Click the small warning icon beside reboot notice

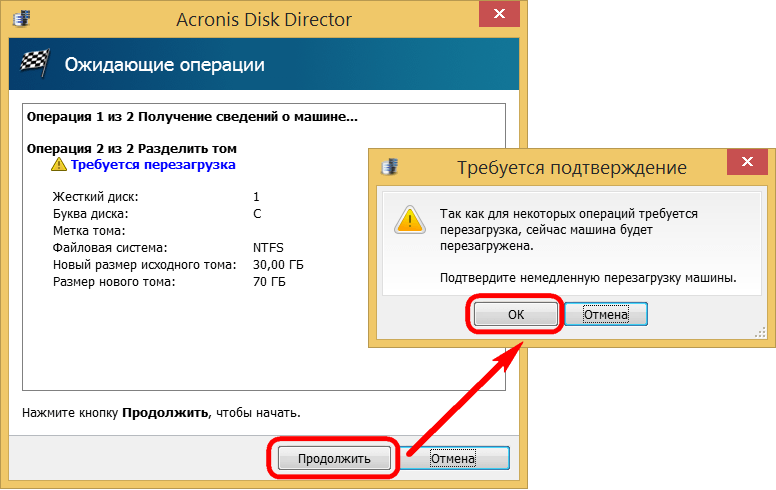60,164
